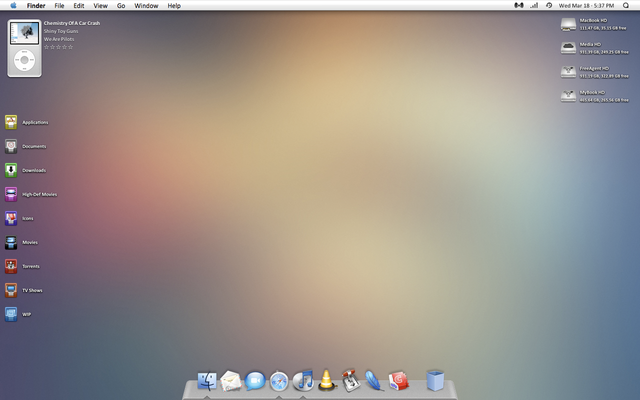
Task: Open the red G app in dock
Action: (398, 381)
